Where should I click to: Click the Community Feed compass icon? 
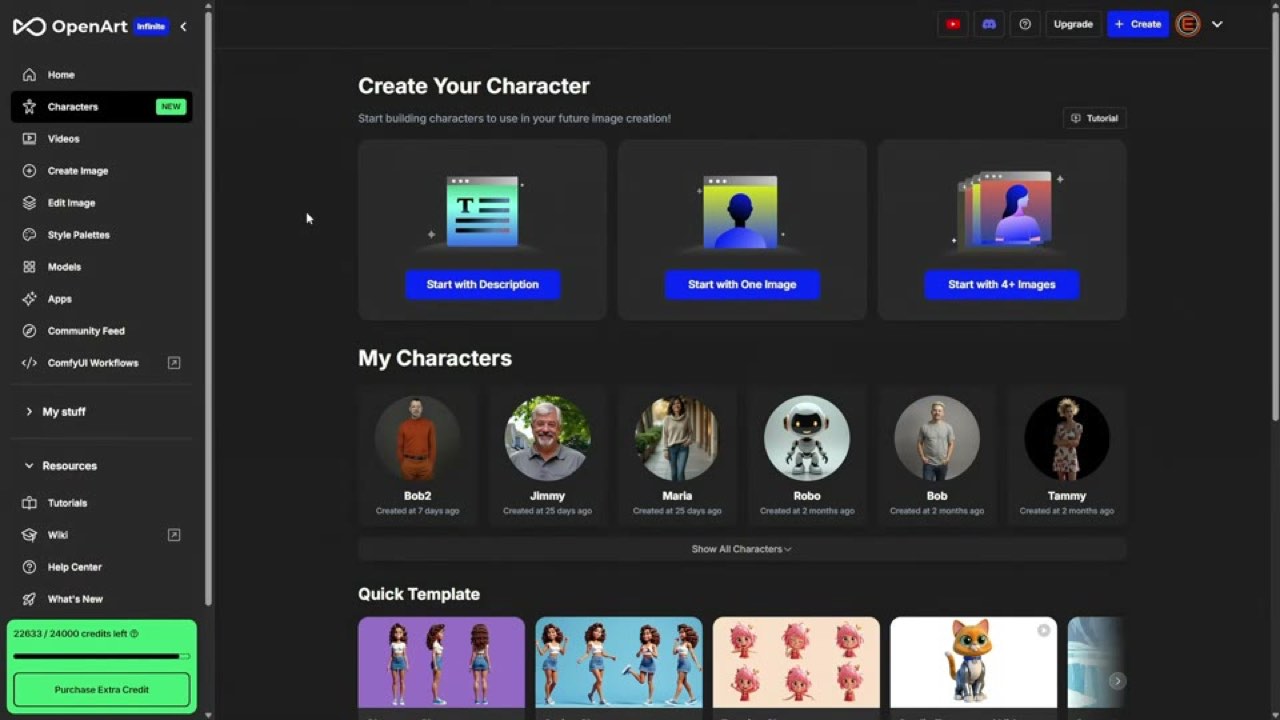click(29, 331)
